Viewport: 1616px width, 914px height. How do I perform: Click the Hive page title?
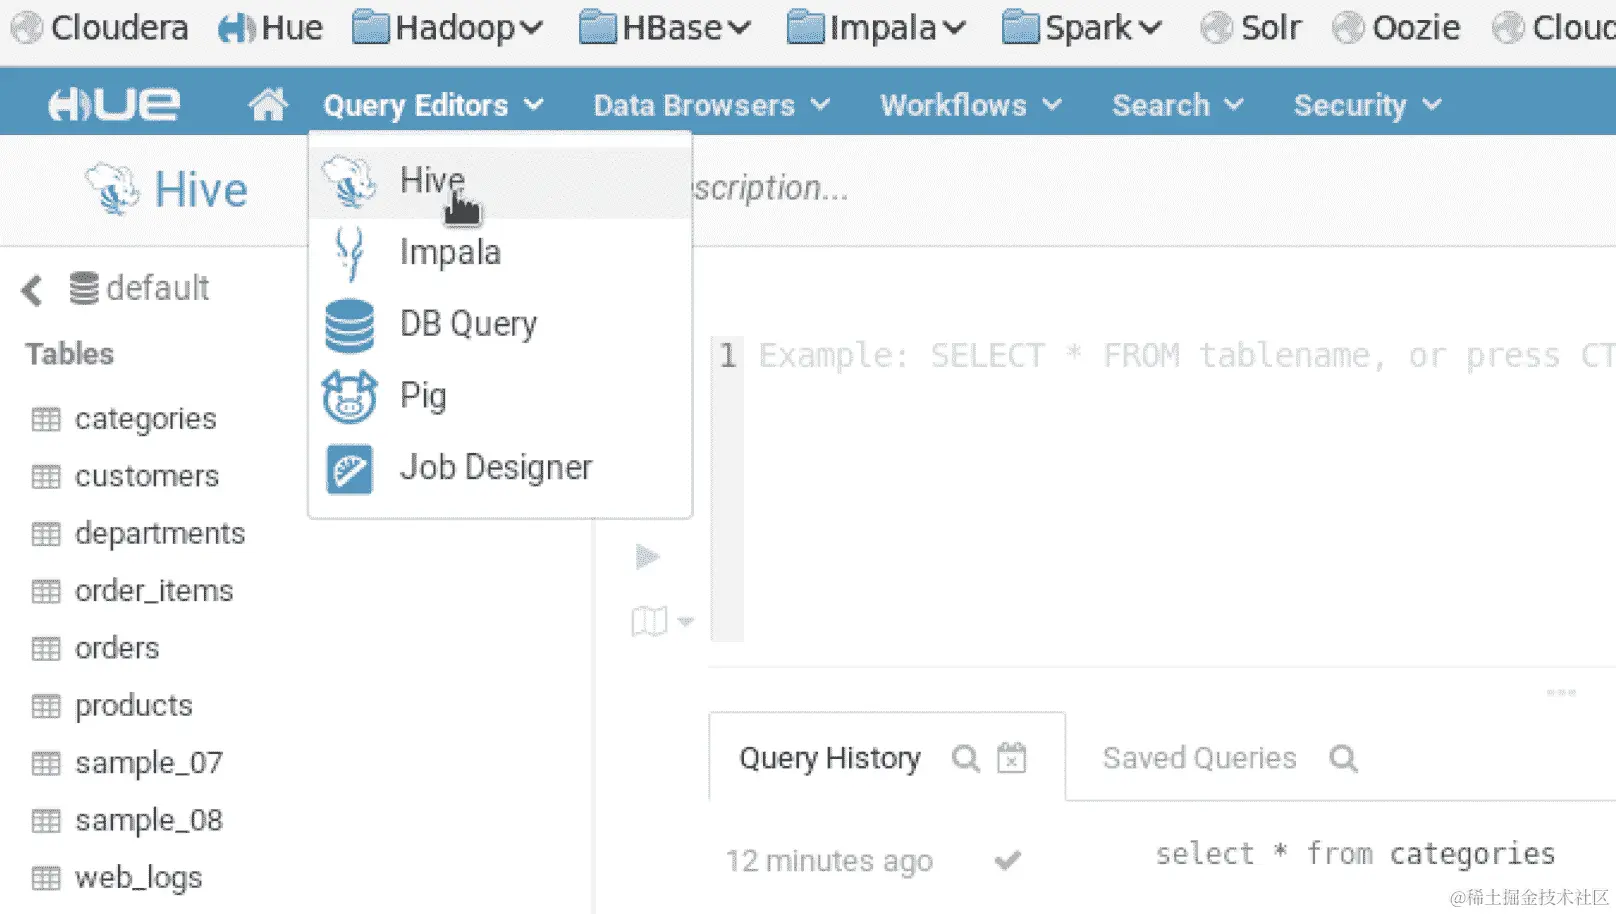pyautogui.click(x=201, y=190)
